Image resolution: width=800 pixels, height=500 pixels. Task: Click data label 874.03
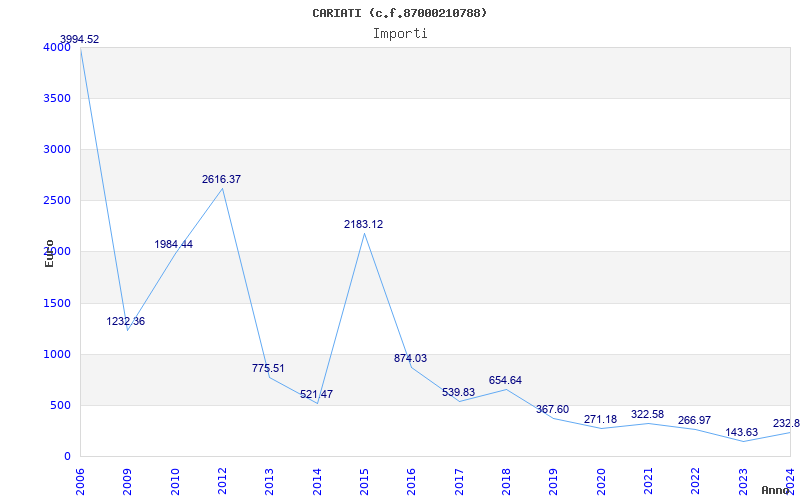point(410,359)
